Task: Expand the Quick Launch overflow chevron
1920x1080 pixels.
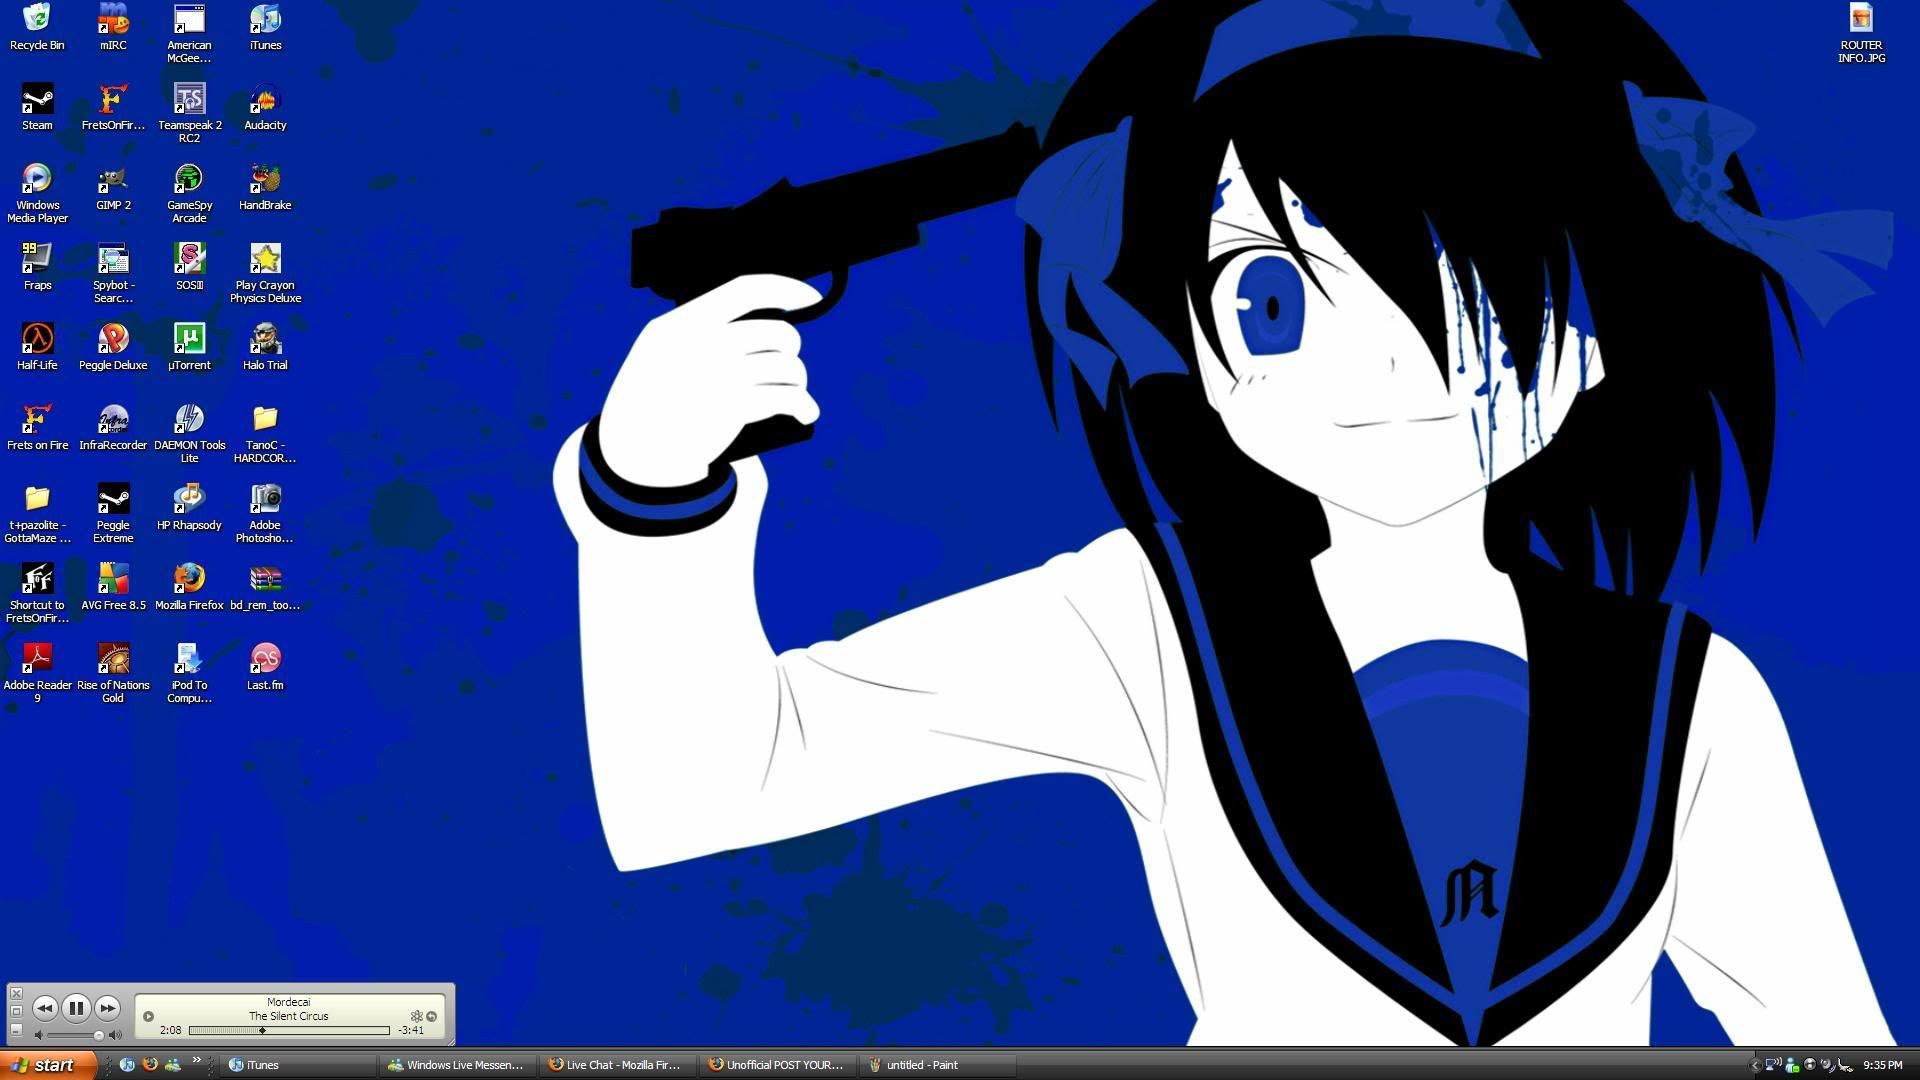Action: 196,1060
